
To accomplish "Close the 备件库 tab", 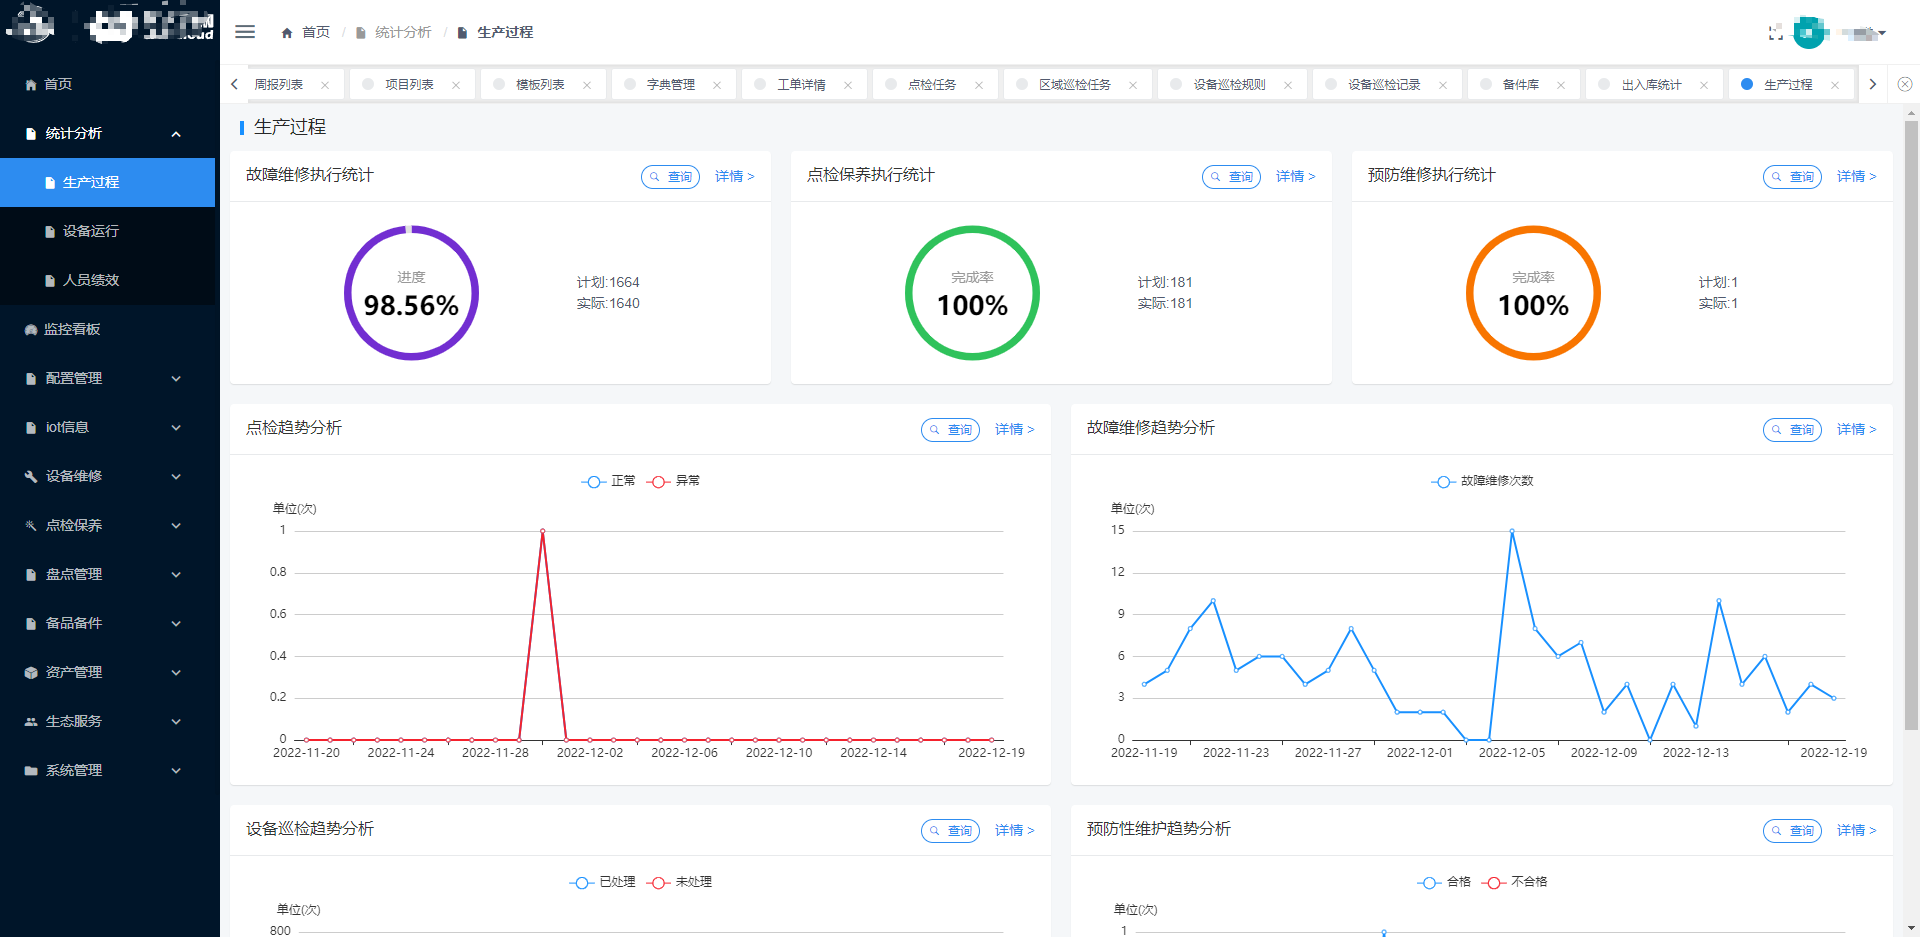I will (x=1561, y=85).
